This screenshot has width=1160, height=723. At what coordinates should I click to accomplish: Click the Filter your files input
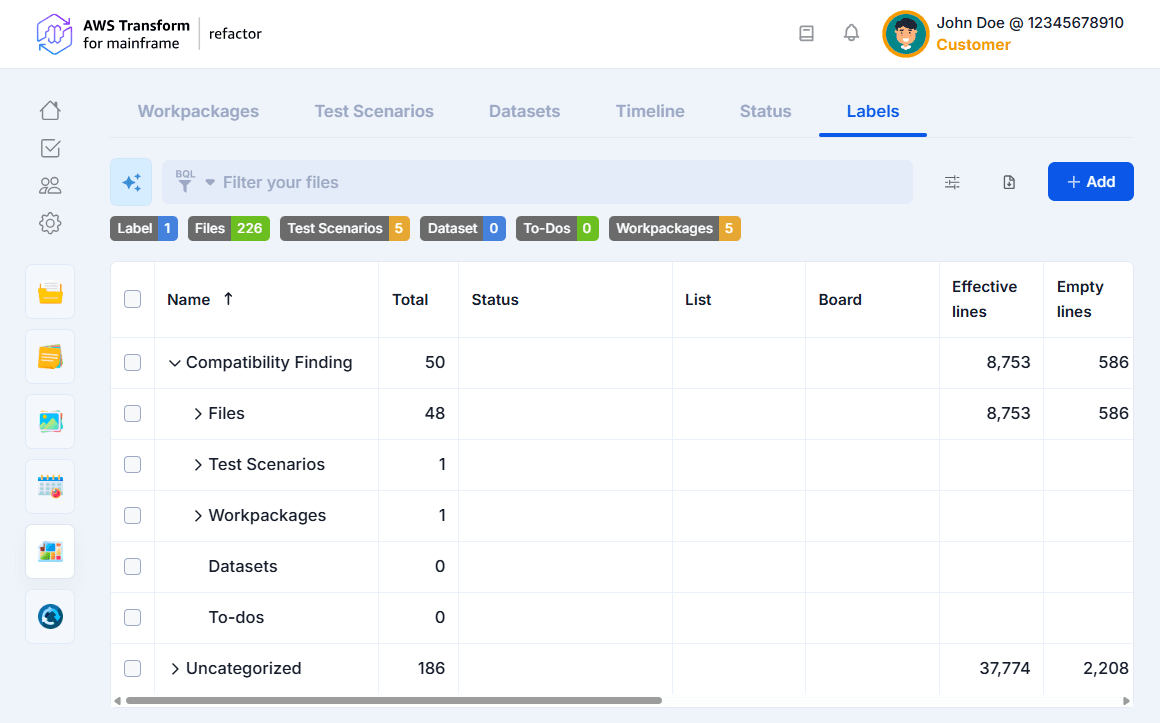[560, 182]
